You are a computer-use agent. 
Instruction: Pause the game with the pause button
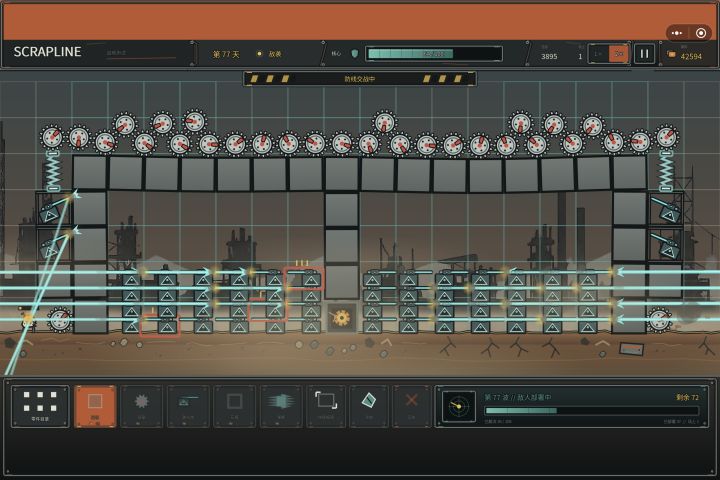(x=644, y=54)
